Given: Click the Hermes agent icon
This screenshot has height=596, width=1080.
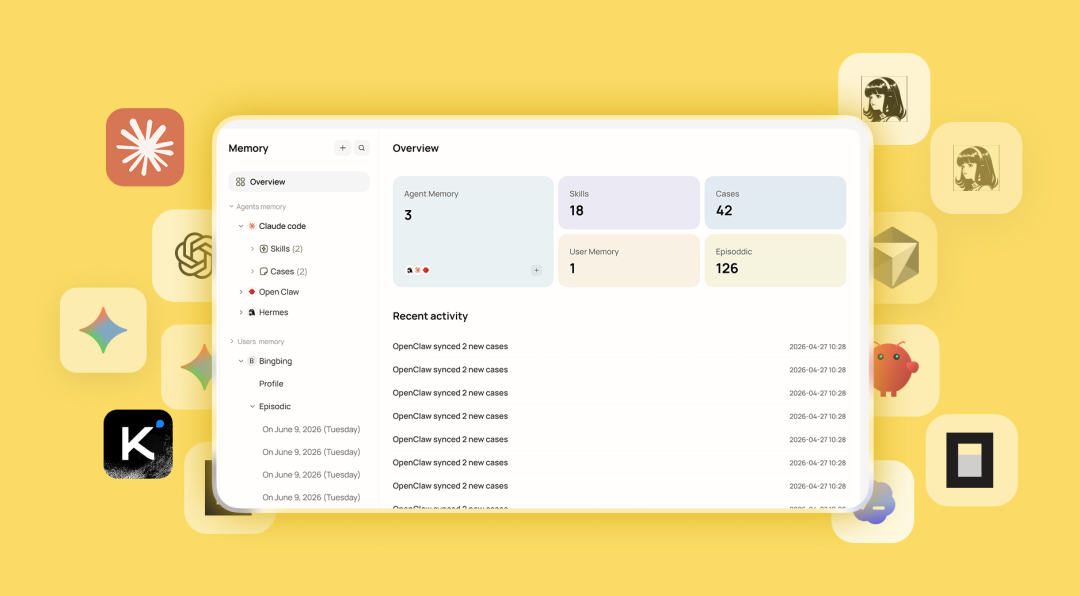Looking at the screenshot, I should pyautogui.click(x=252, y=313).
